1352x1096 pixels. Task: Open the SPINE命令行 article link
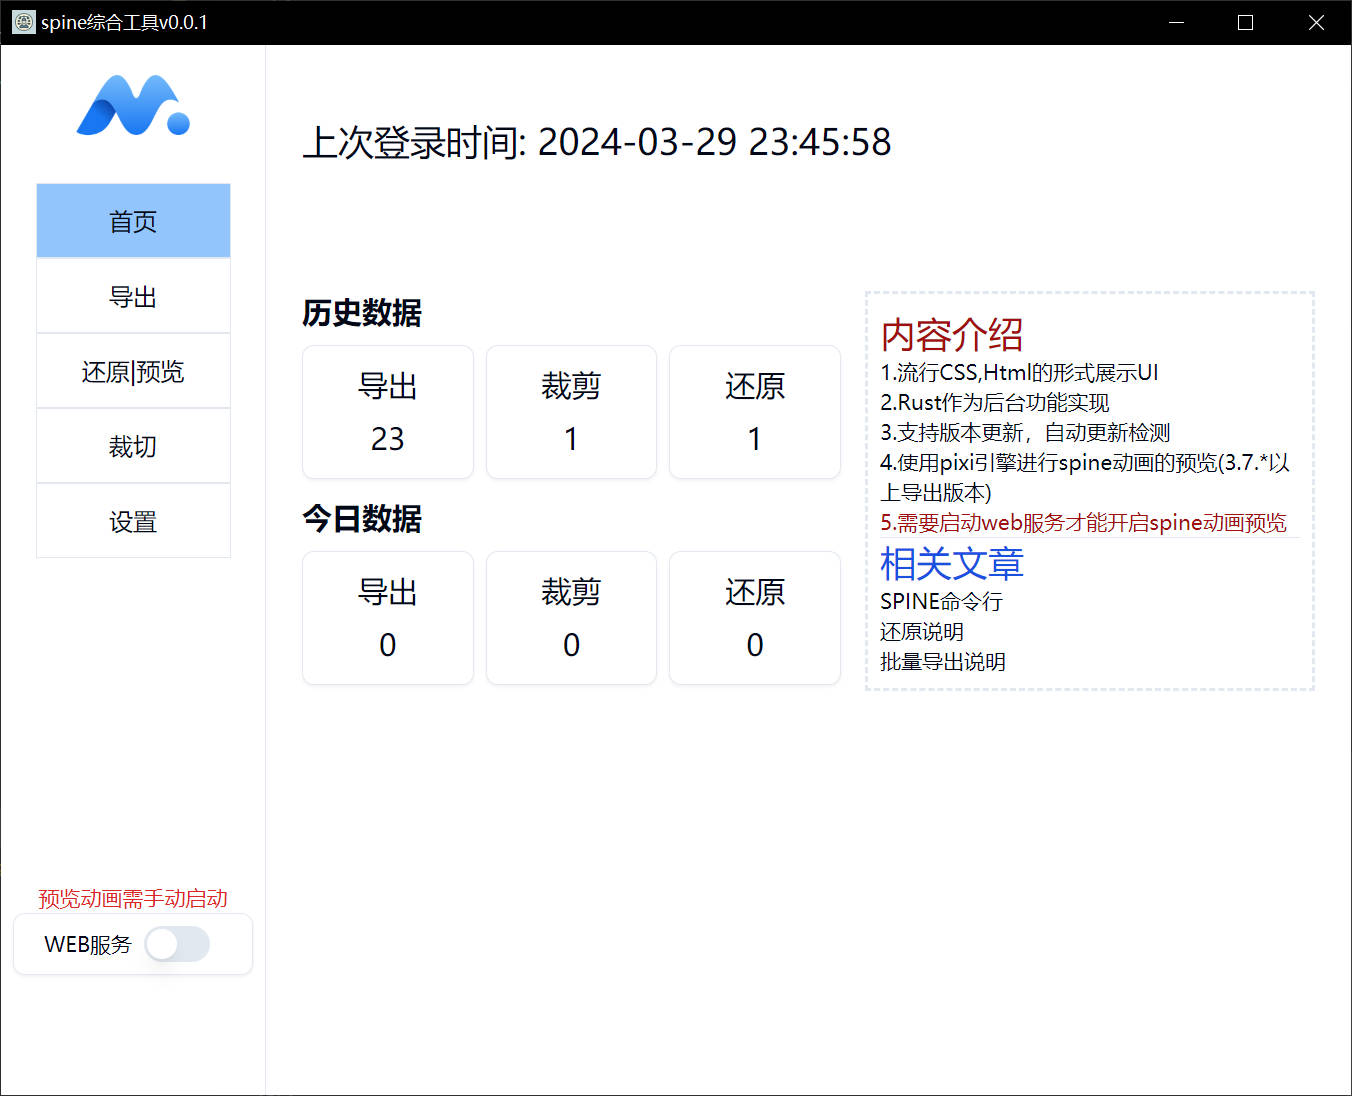click(x=940, y=602)
